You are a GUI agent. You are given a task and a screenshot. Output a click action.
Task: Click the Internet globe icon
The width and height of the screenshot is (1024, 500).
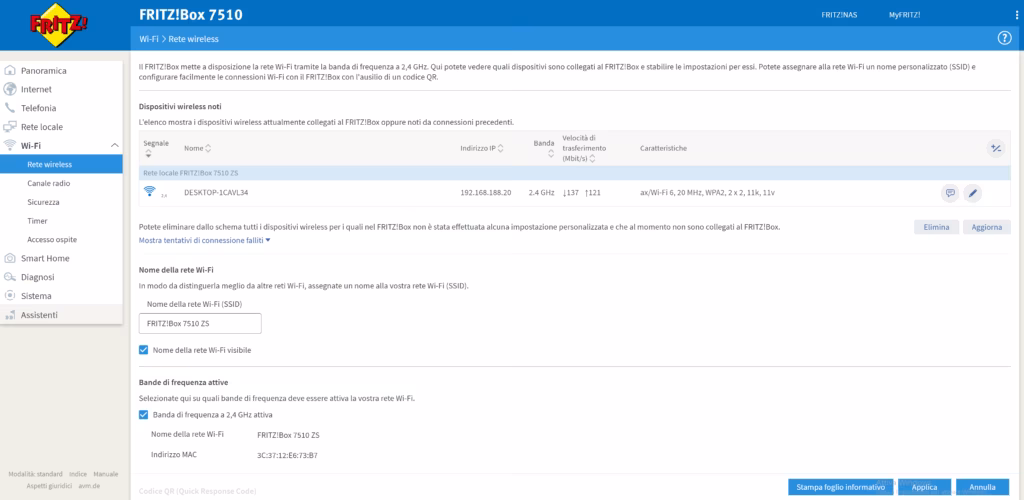(x=10, y=89)
